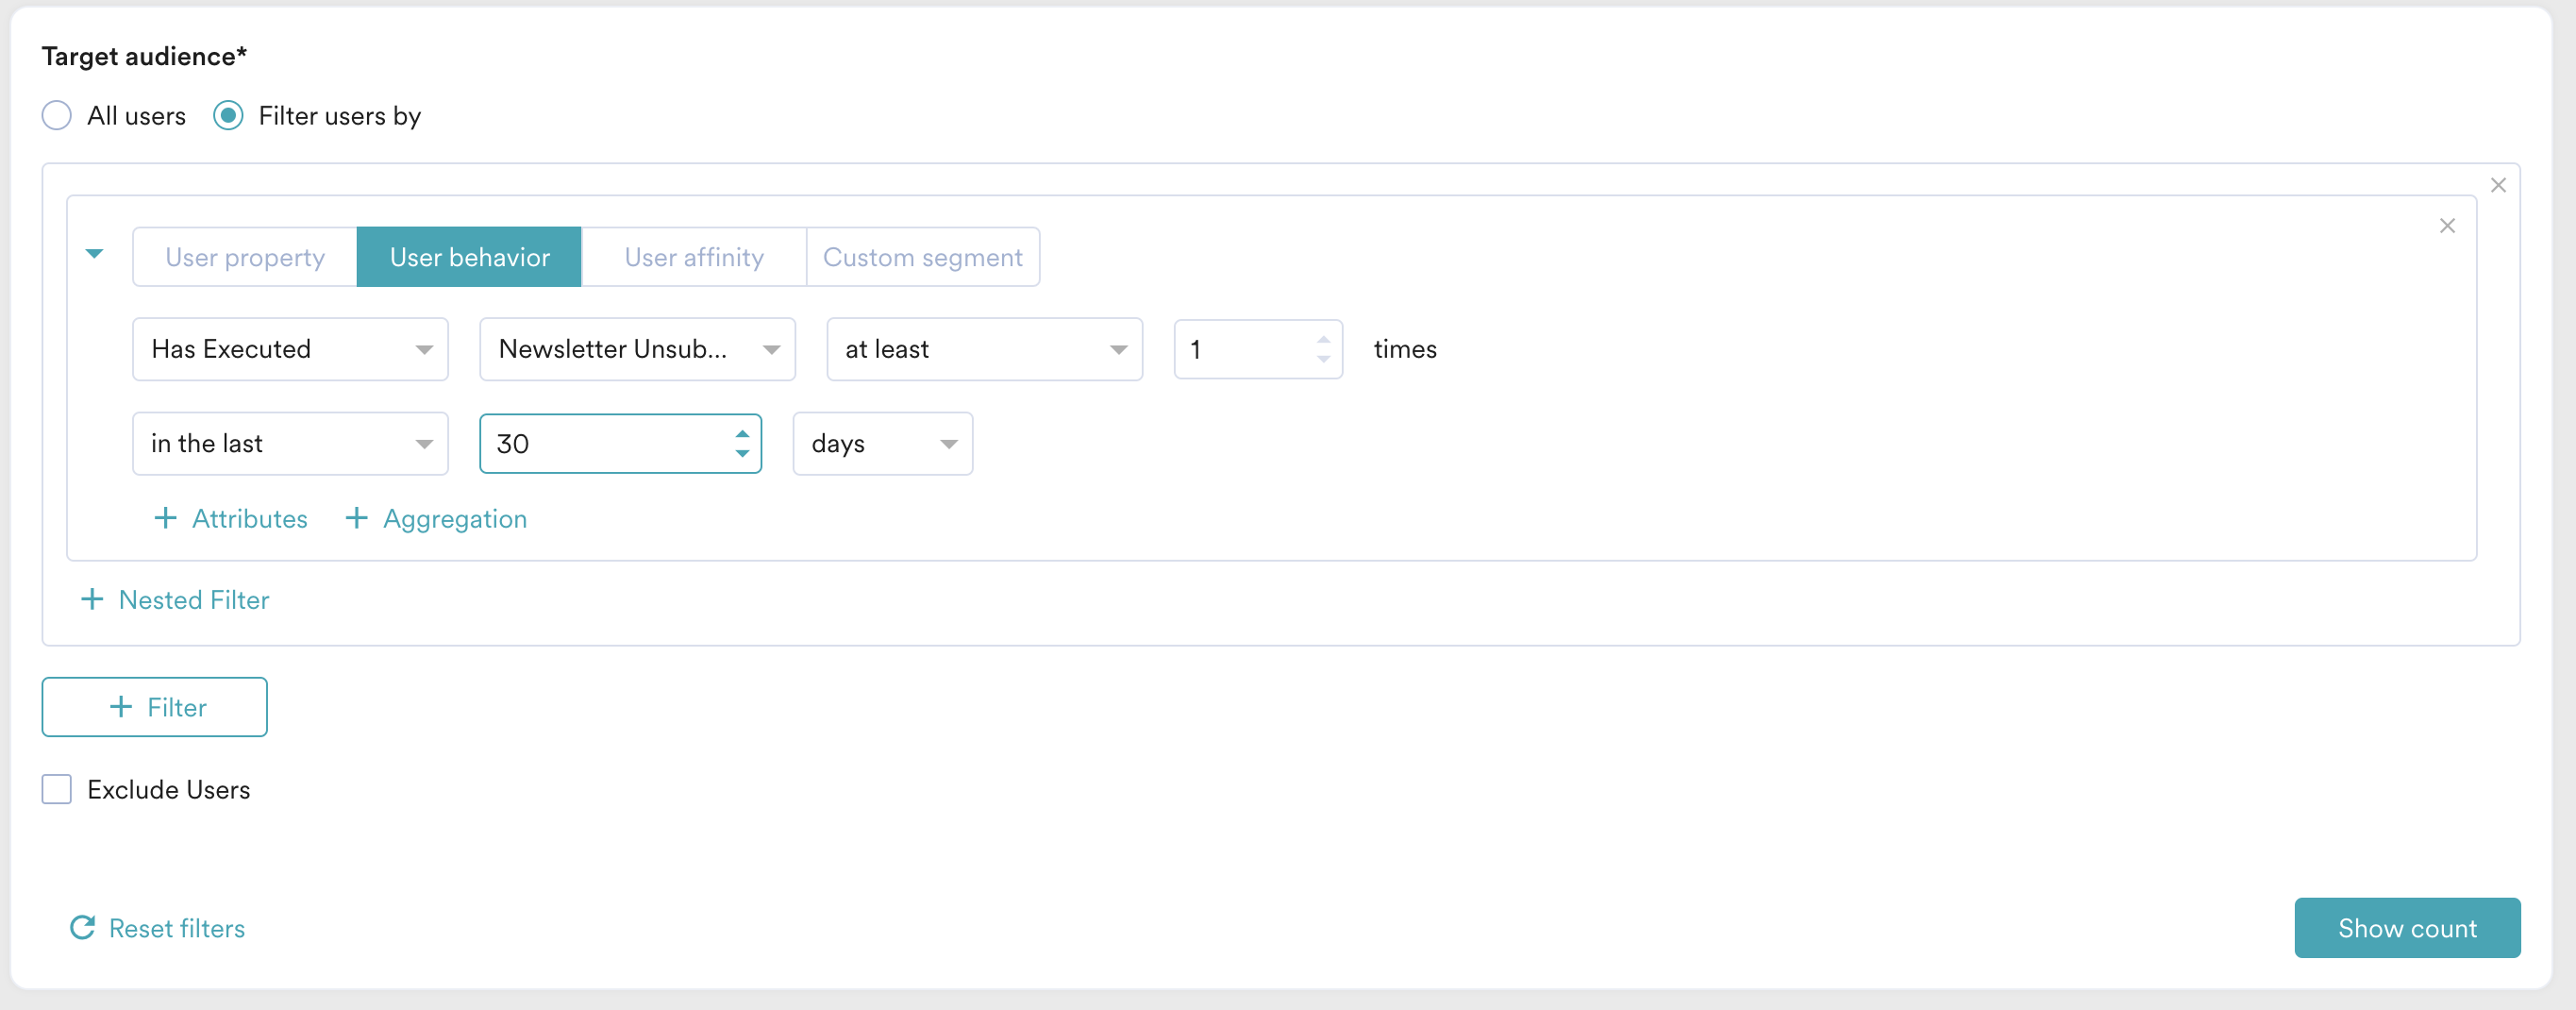
Task: Click the Reset filters refresh icon
Action: [x=83, y=928]
